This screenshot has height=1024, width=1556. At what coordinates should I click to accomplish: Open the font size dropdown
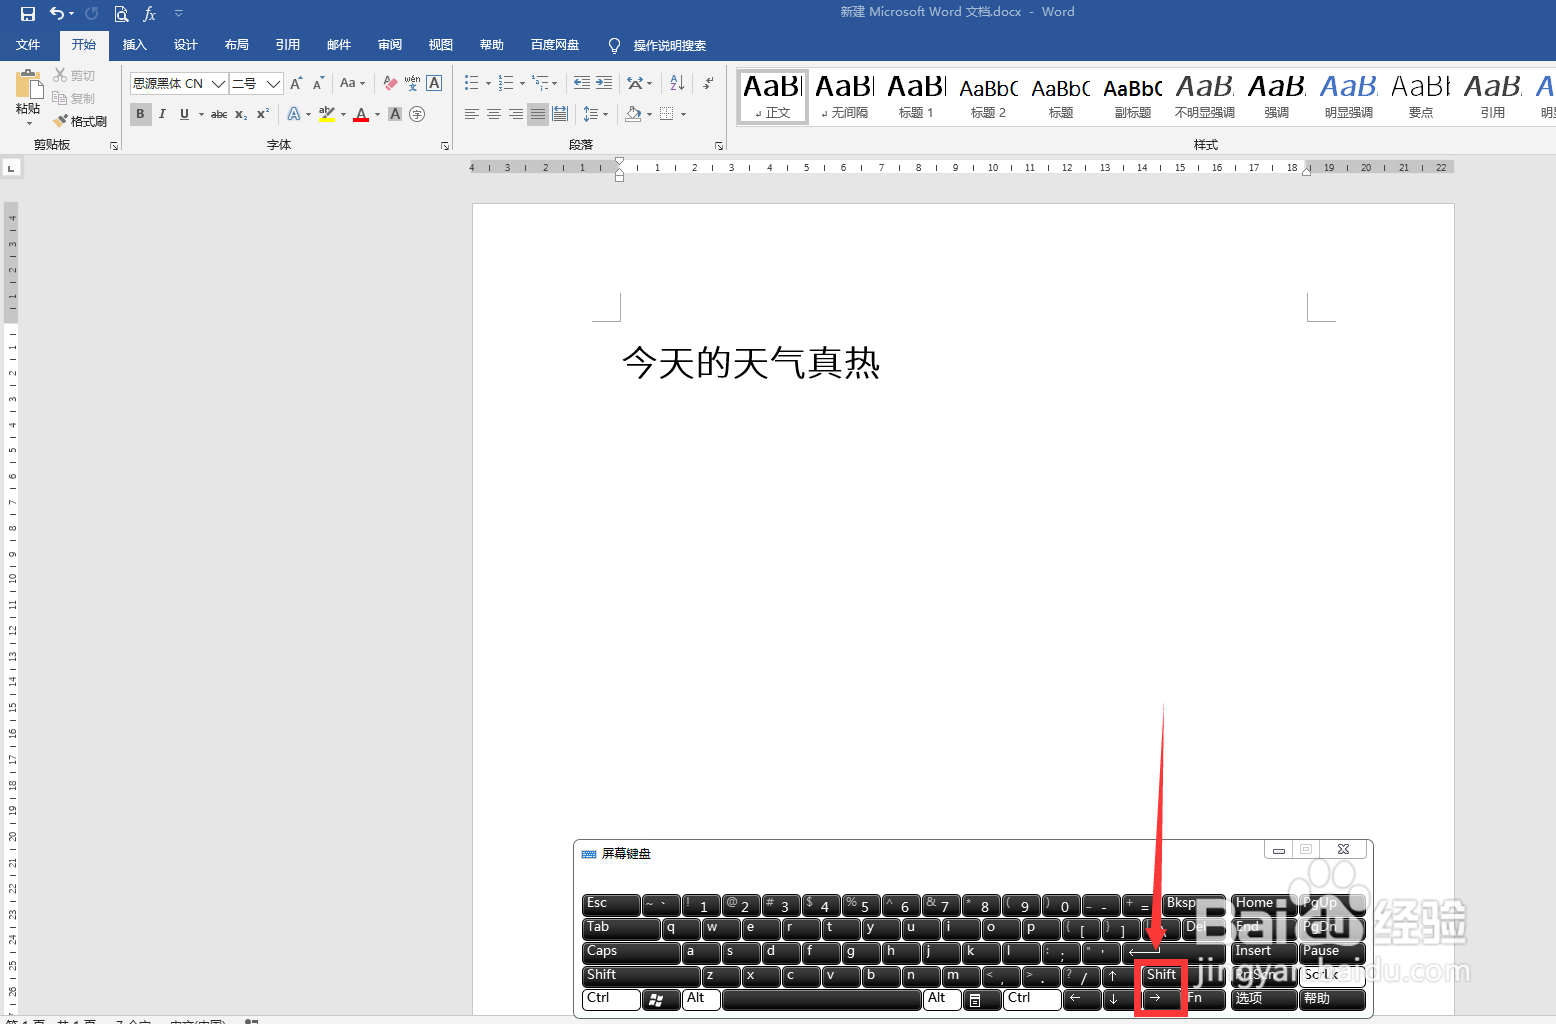[271, 83]
